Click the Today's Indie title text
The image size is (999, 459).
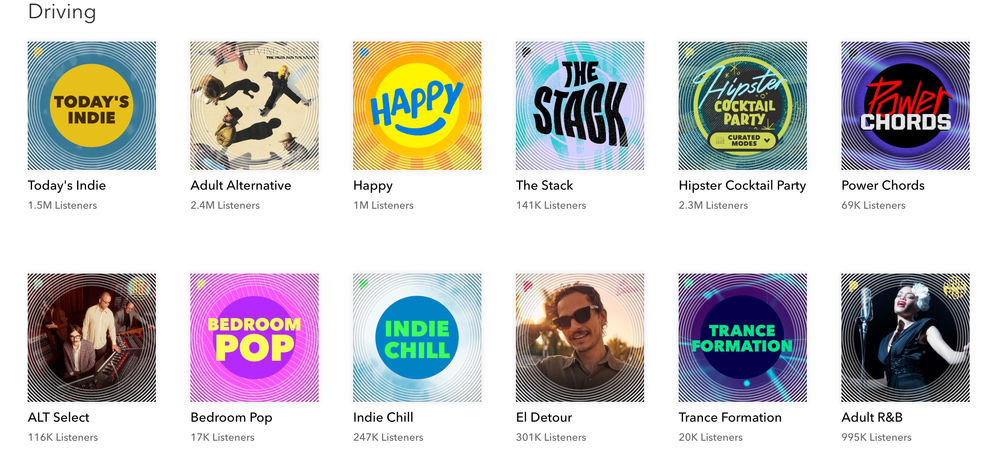67,185
